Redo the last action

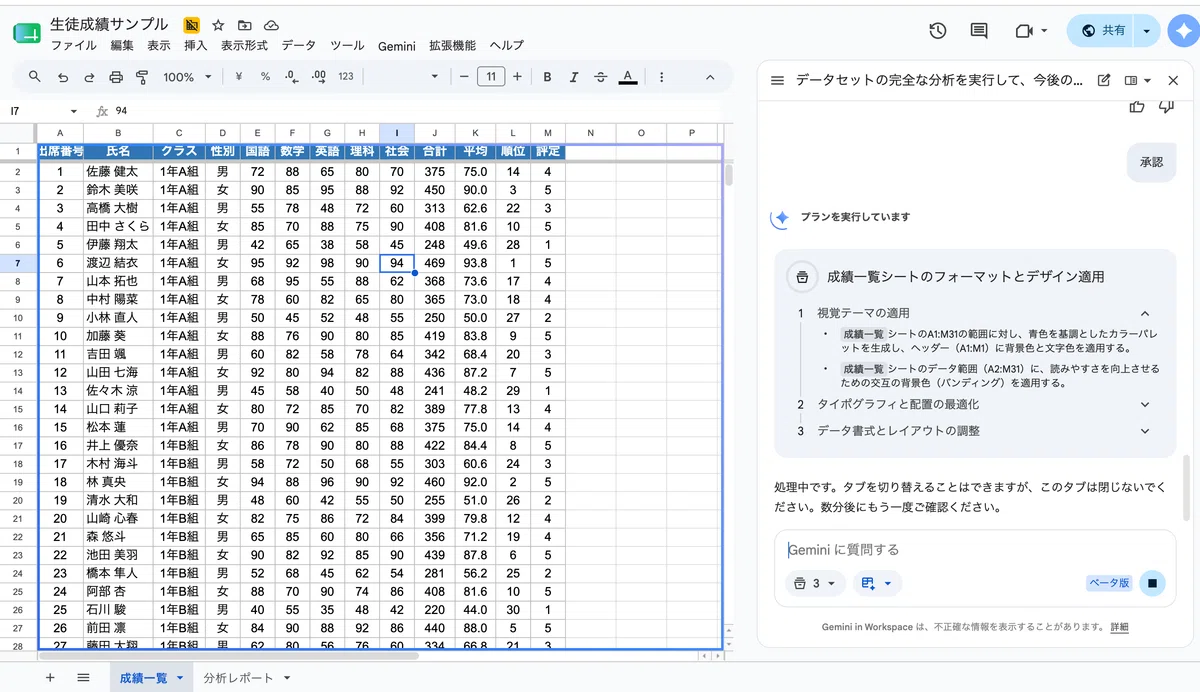click(x=89, y=77)
